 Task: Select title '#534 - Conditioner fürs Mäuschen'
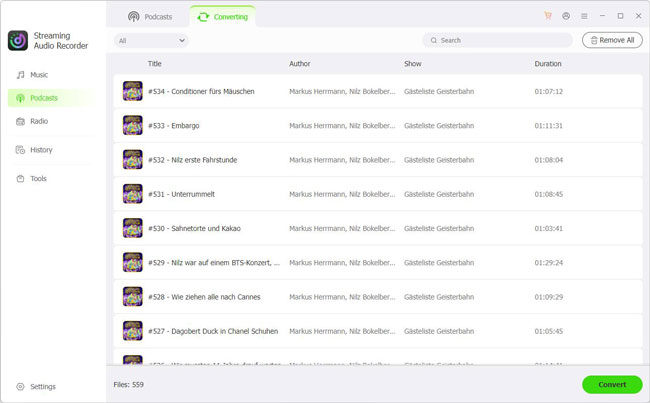coord(201,91)
